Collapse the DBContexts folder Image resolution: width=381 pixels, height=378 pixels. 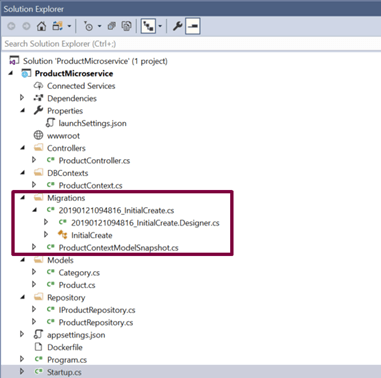click(22, 173)
